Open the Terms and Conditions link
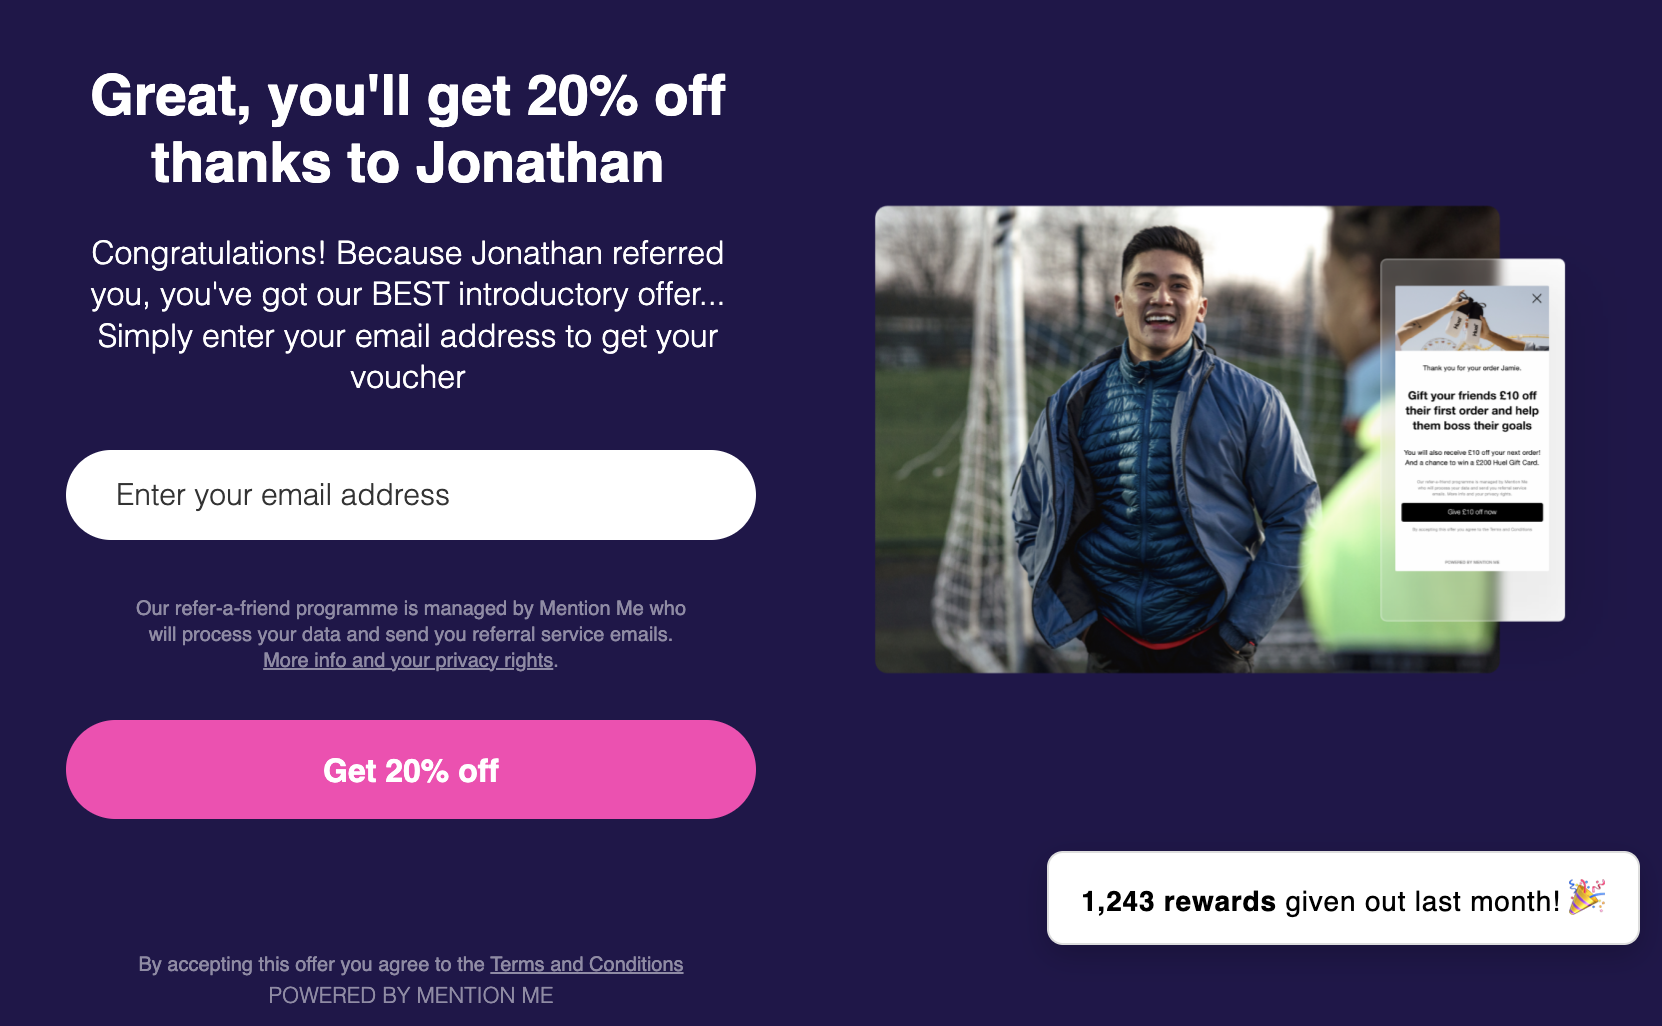Viewport: 1662px width, 1026px height. [x=586, y=964]
